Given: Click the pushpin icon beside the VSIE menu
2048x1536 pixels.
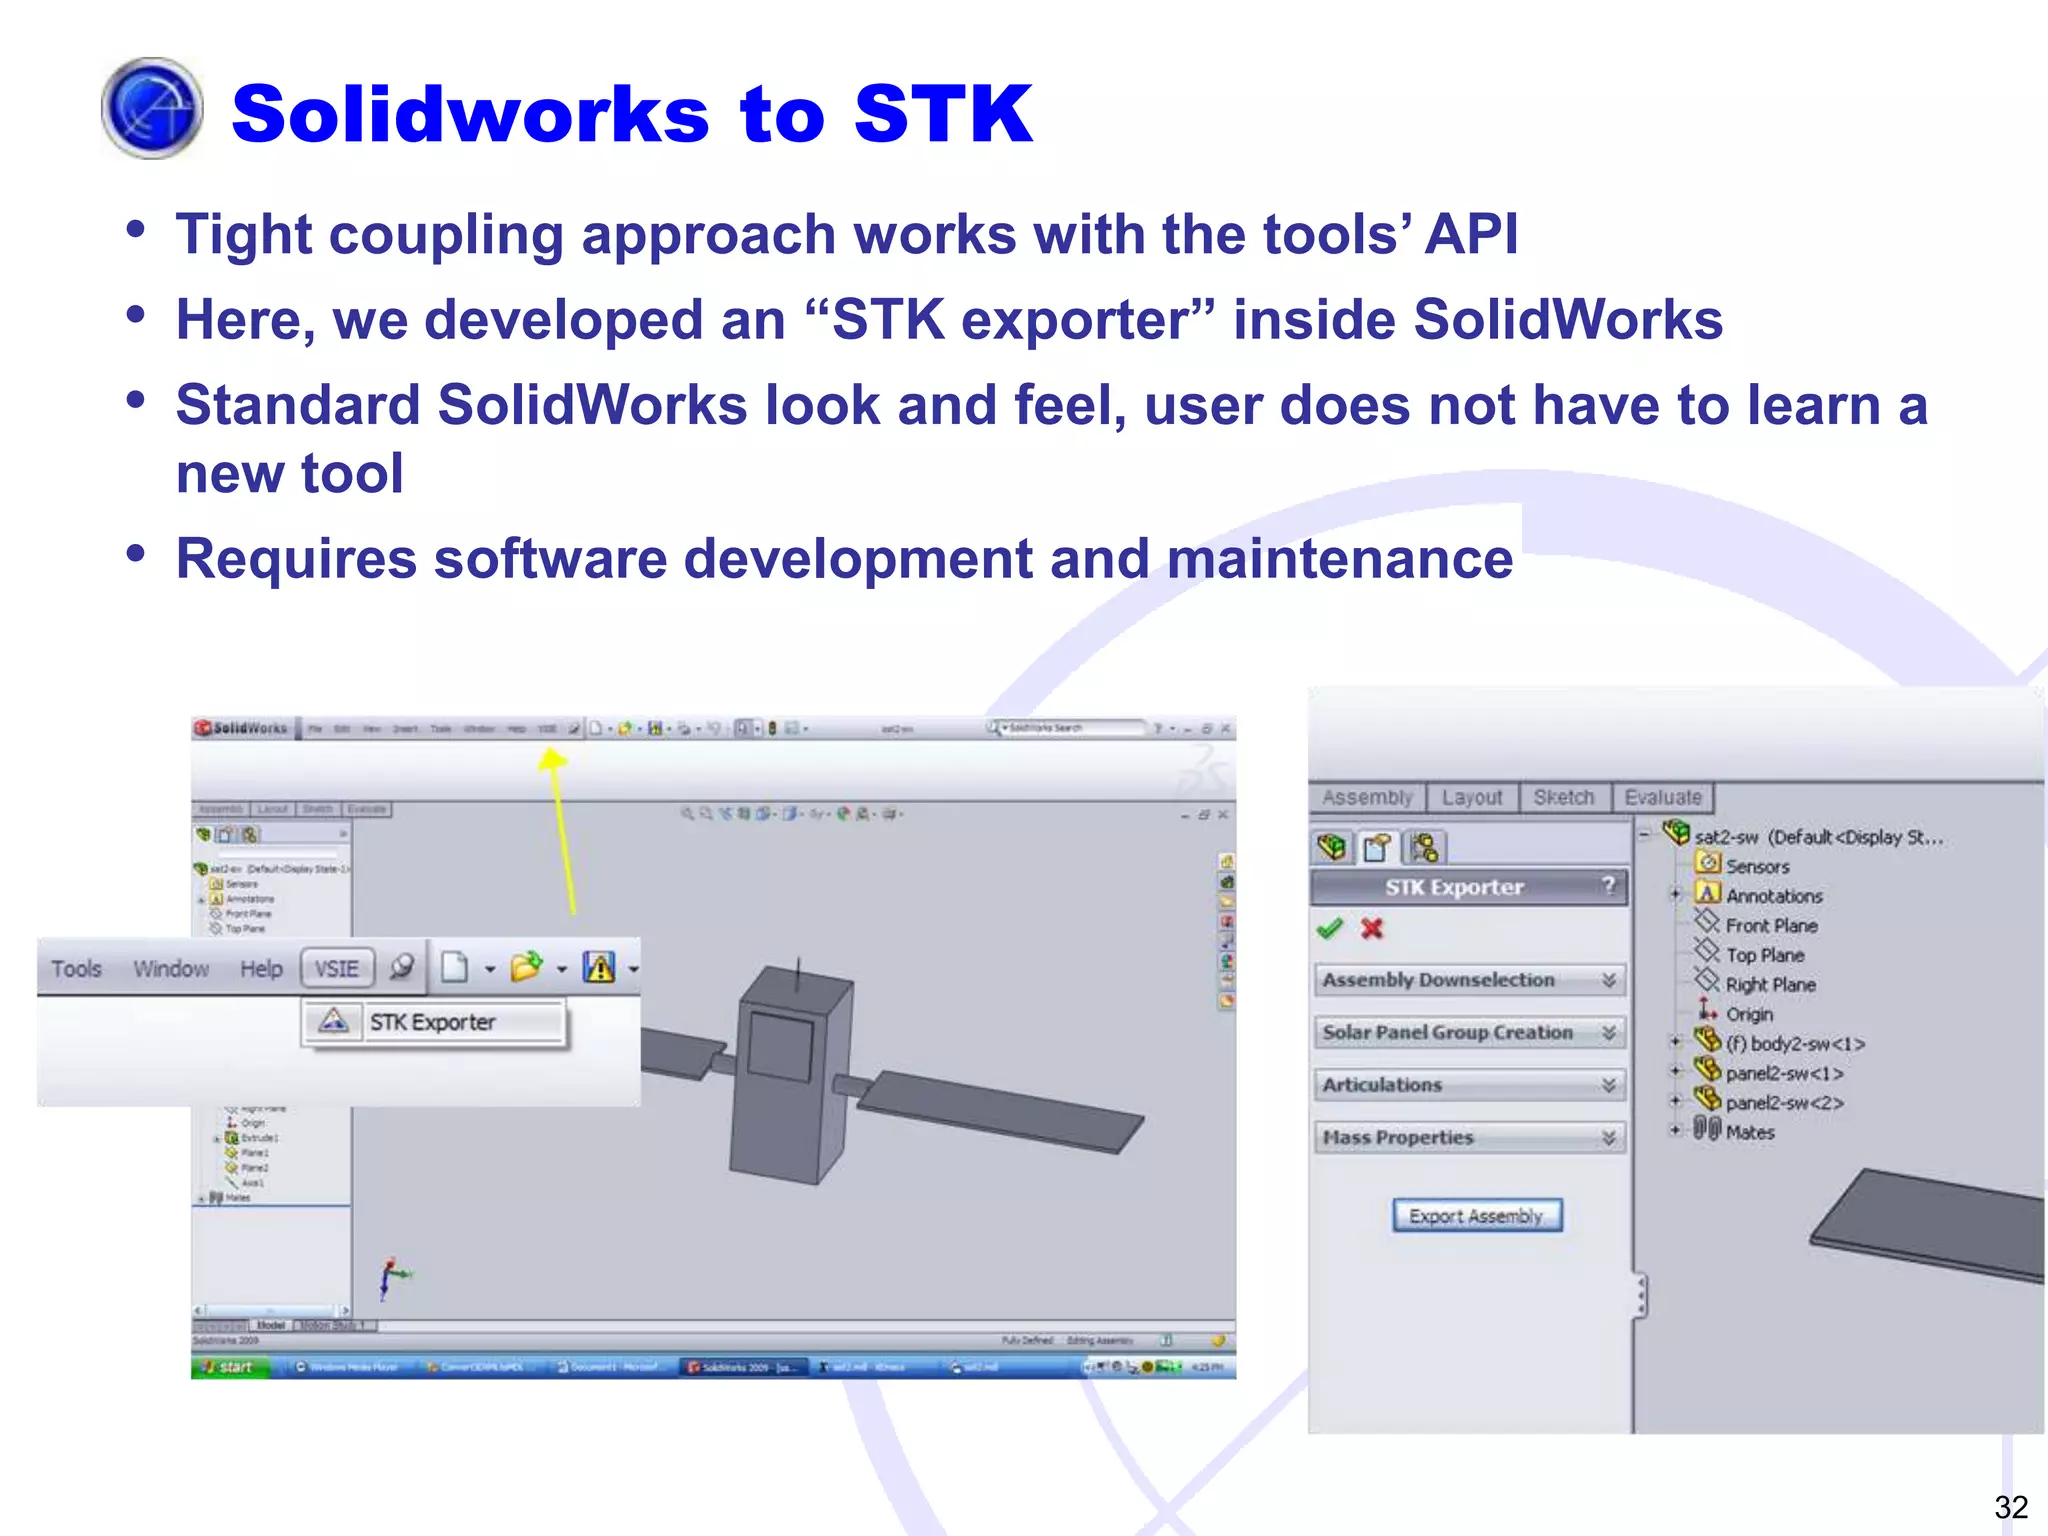Looking at the screenshot, I should tap(402, 967).
